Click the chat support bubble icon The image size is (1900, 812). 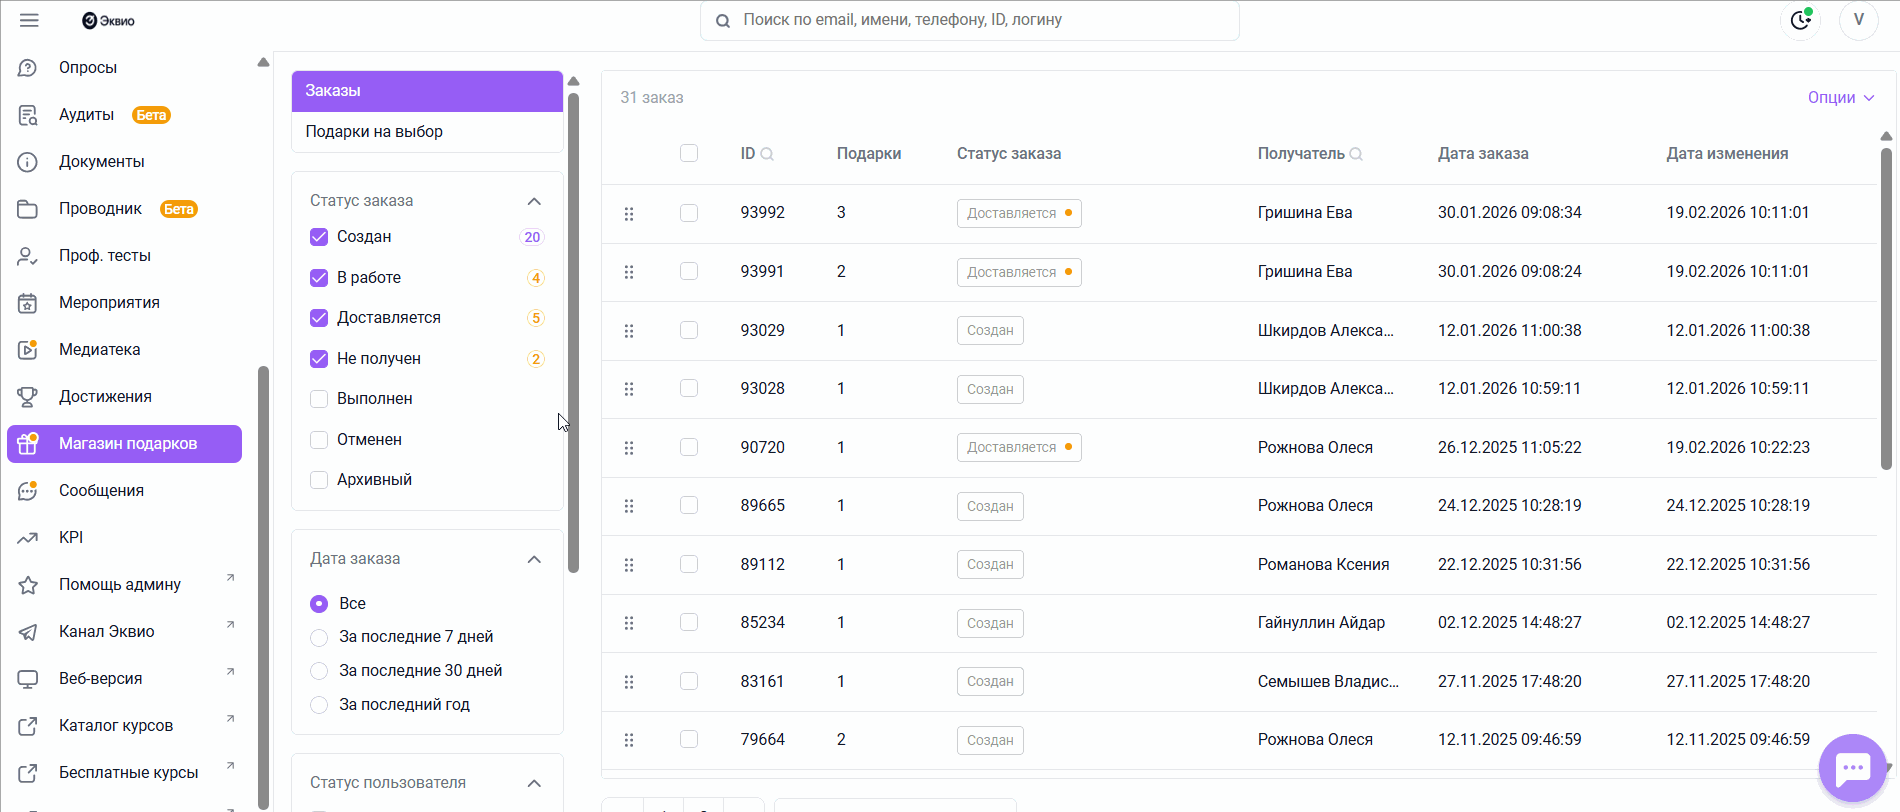[1852, 768]
